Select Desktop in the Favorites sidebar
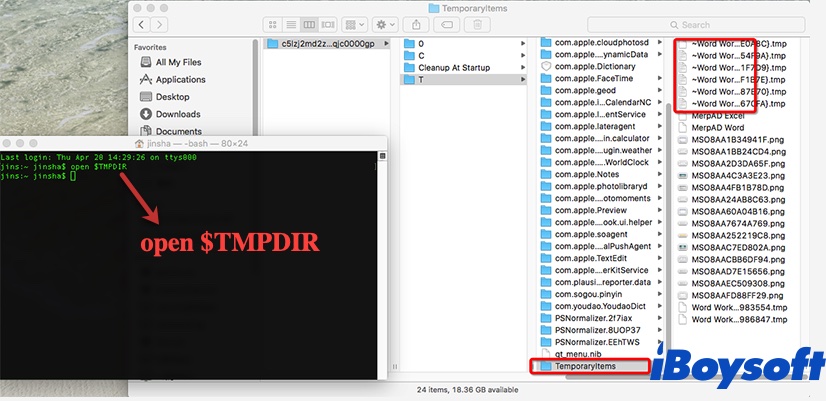The image size is (826, 401). (172, 97)
